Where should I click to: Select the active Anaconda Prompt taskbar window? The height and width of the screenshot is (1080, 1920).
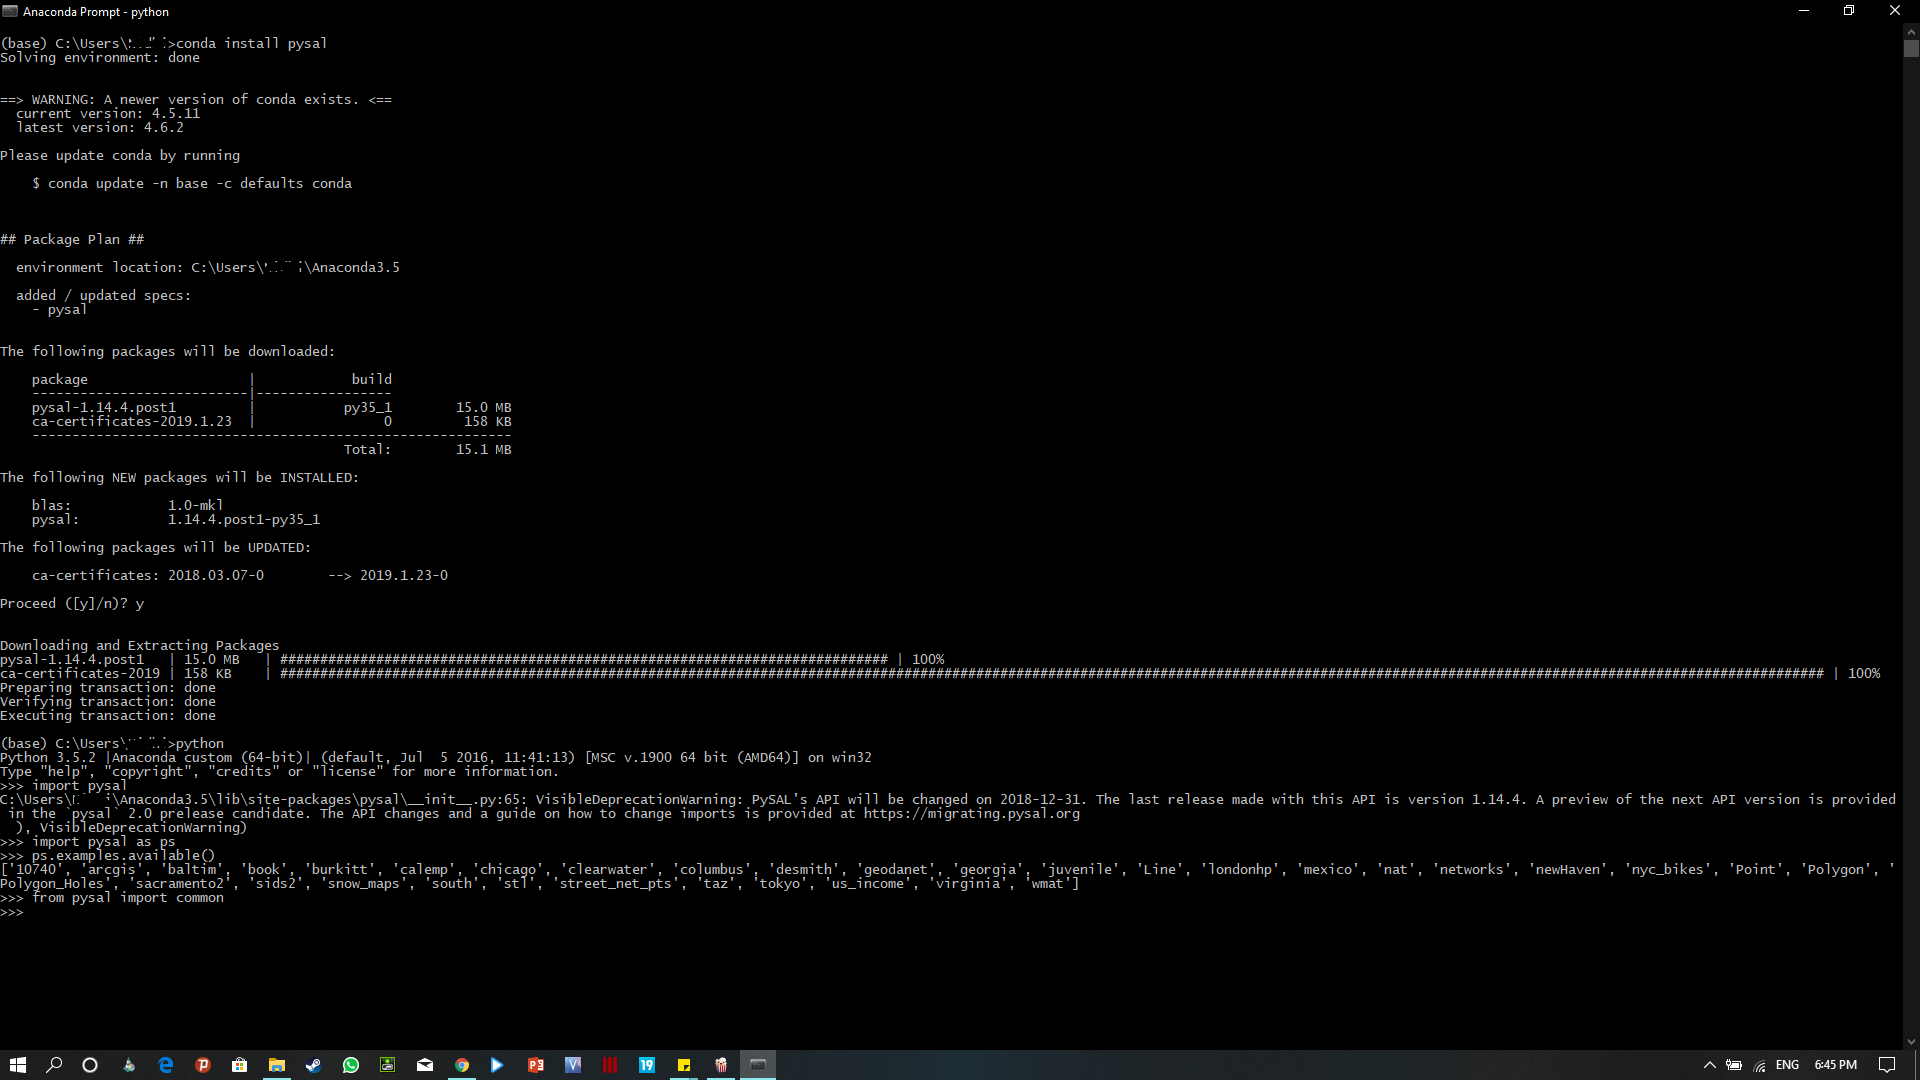point(758,1065)
